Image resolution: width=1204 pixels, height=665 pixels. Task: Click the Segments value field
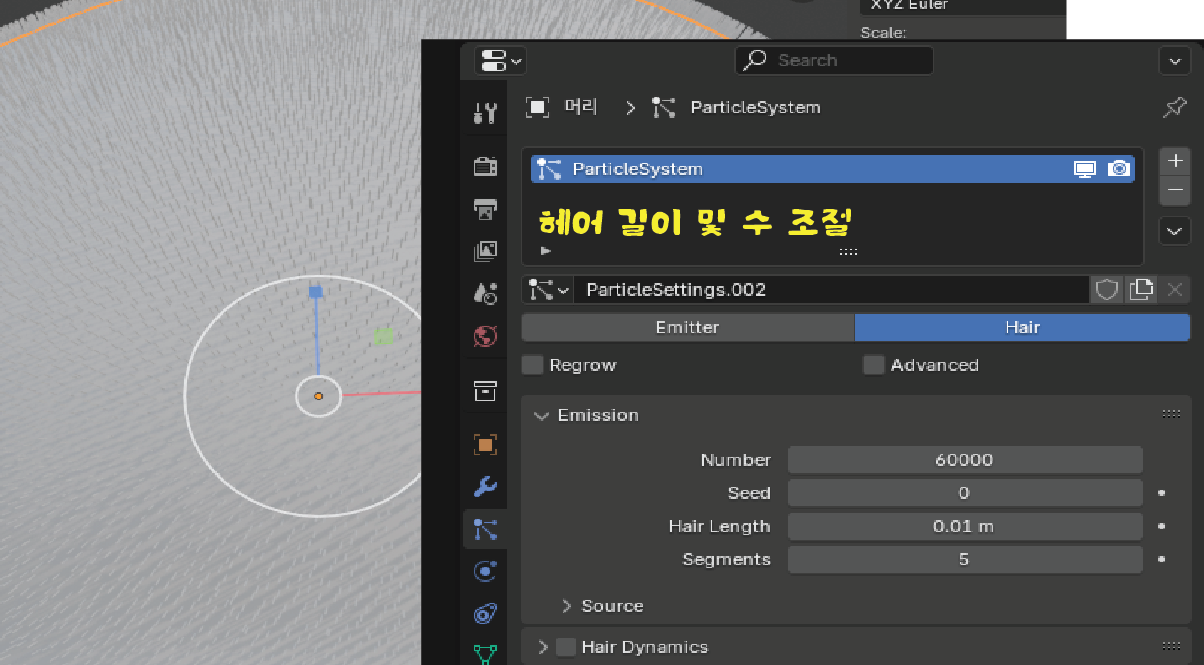click(x=965, y=559)
